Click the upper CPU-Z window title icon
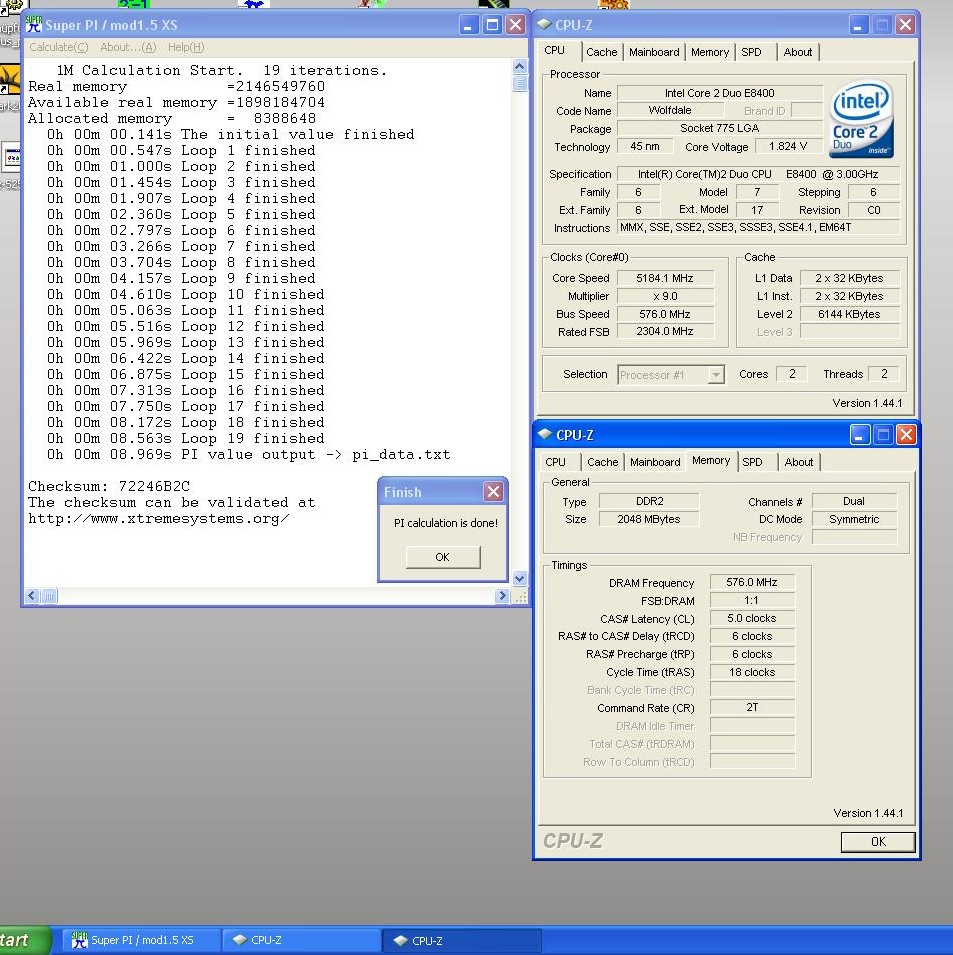The width and height of the screenshot is (953, 955). pos(544,25)
